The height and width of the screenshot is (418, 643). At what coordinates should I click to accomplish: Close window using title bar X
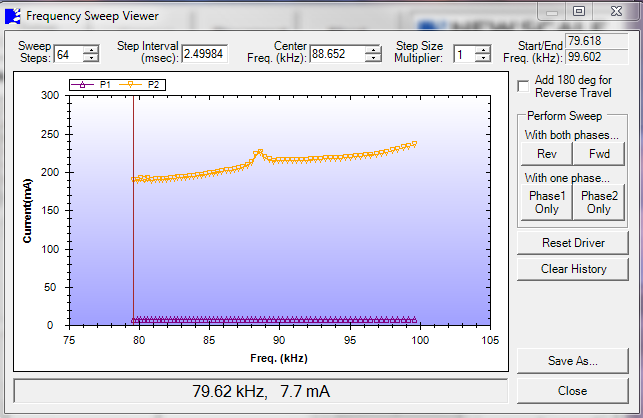point(616,11)
